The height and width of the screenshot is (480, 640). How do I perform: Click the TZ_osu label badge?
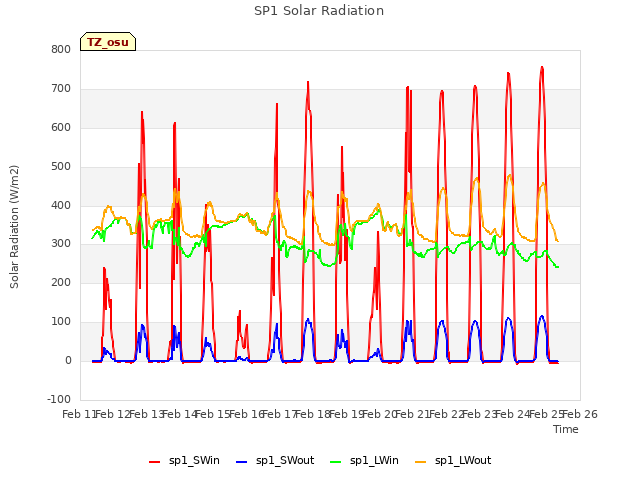108,42
